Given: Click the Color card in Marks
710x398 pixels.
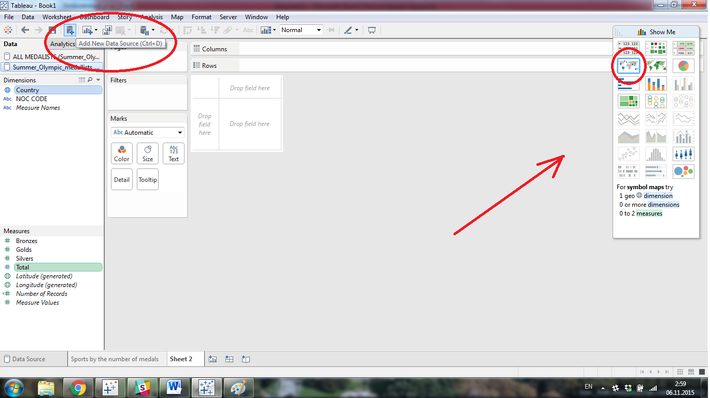Looking at the screenshot, I should click(121, 153).
